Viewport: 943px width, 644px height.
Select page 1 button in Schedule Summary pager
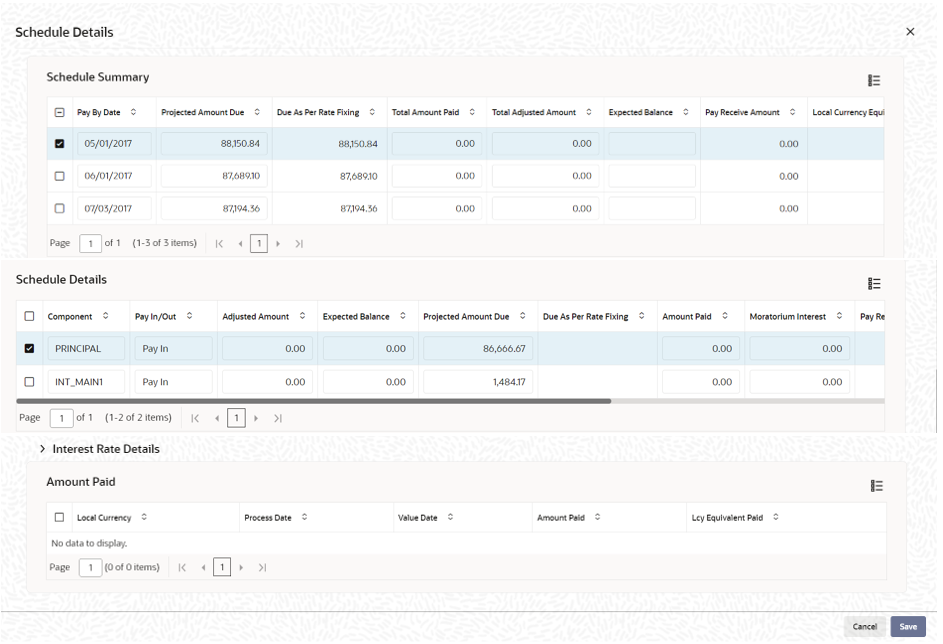click(259, 244)
